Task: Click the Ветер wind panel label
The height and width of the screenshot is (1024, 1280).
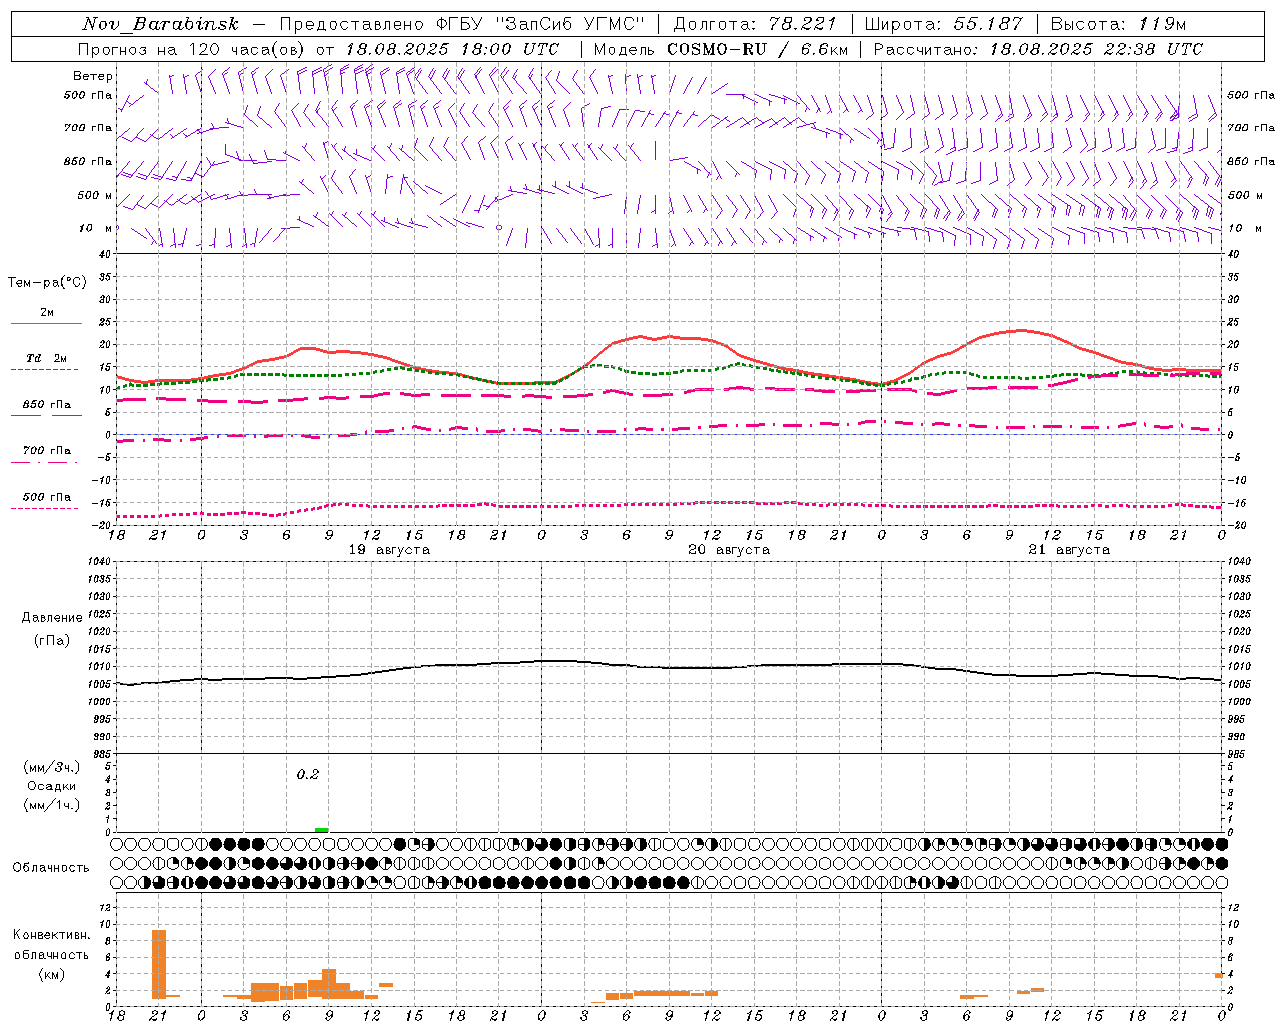Action: pos(93,76)
